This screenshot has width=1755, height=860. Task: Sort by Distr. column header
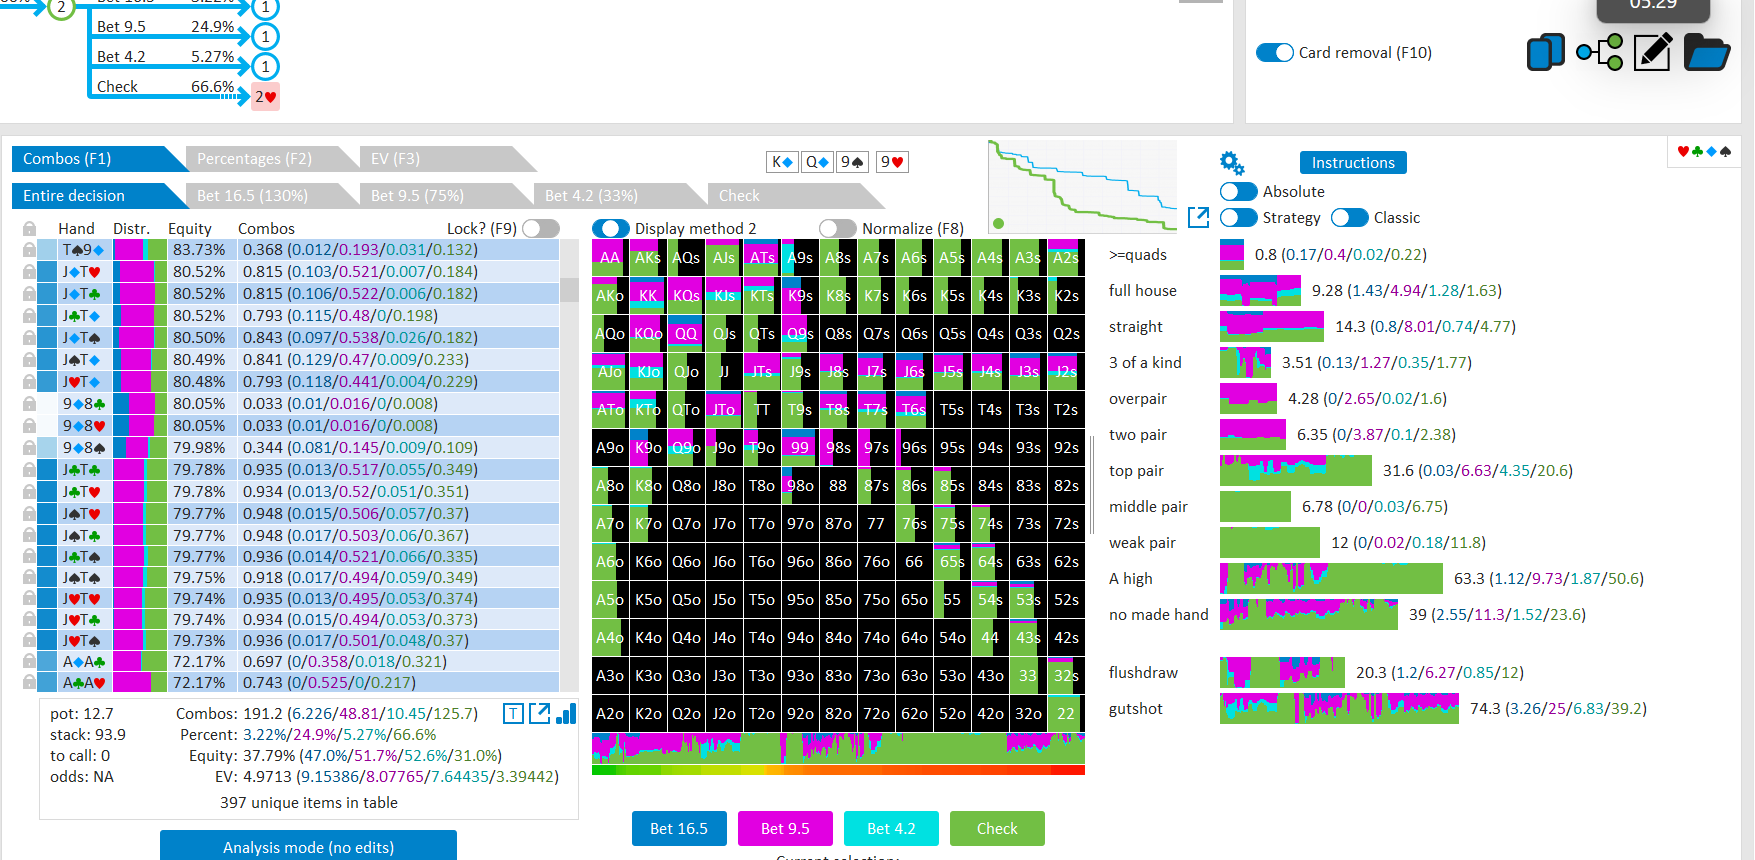tap(131, 229)
